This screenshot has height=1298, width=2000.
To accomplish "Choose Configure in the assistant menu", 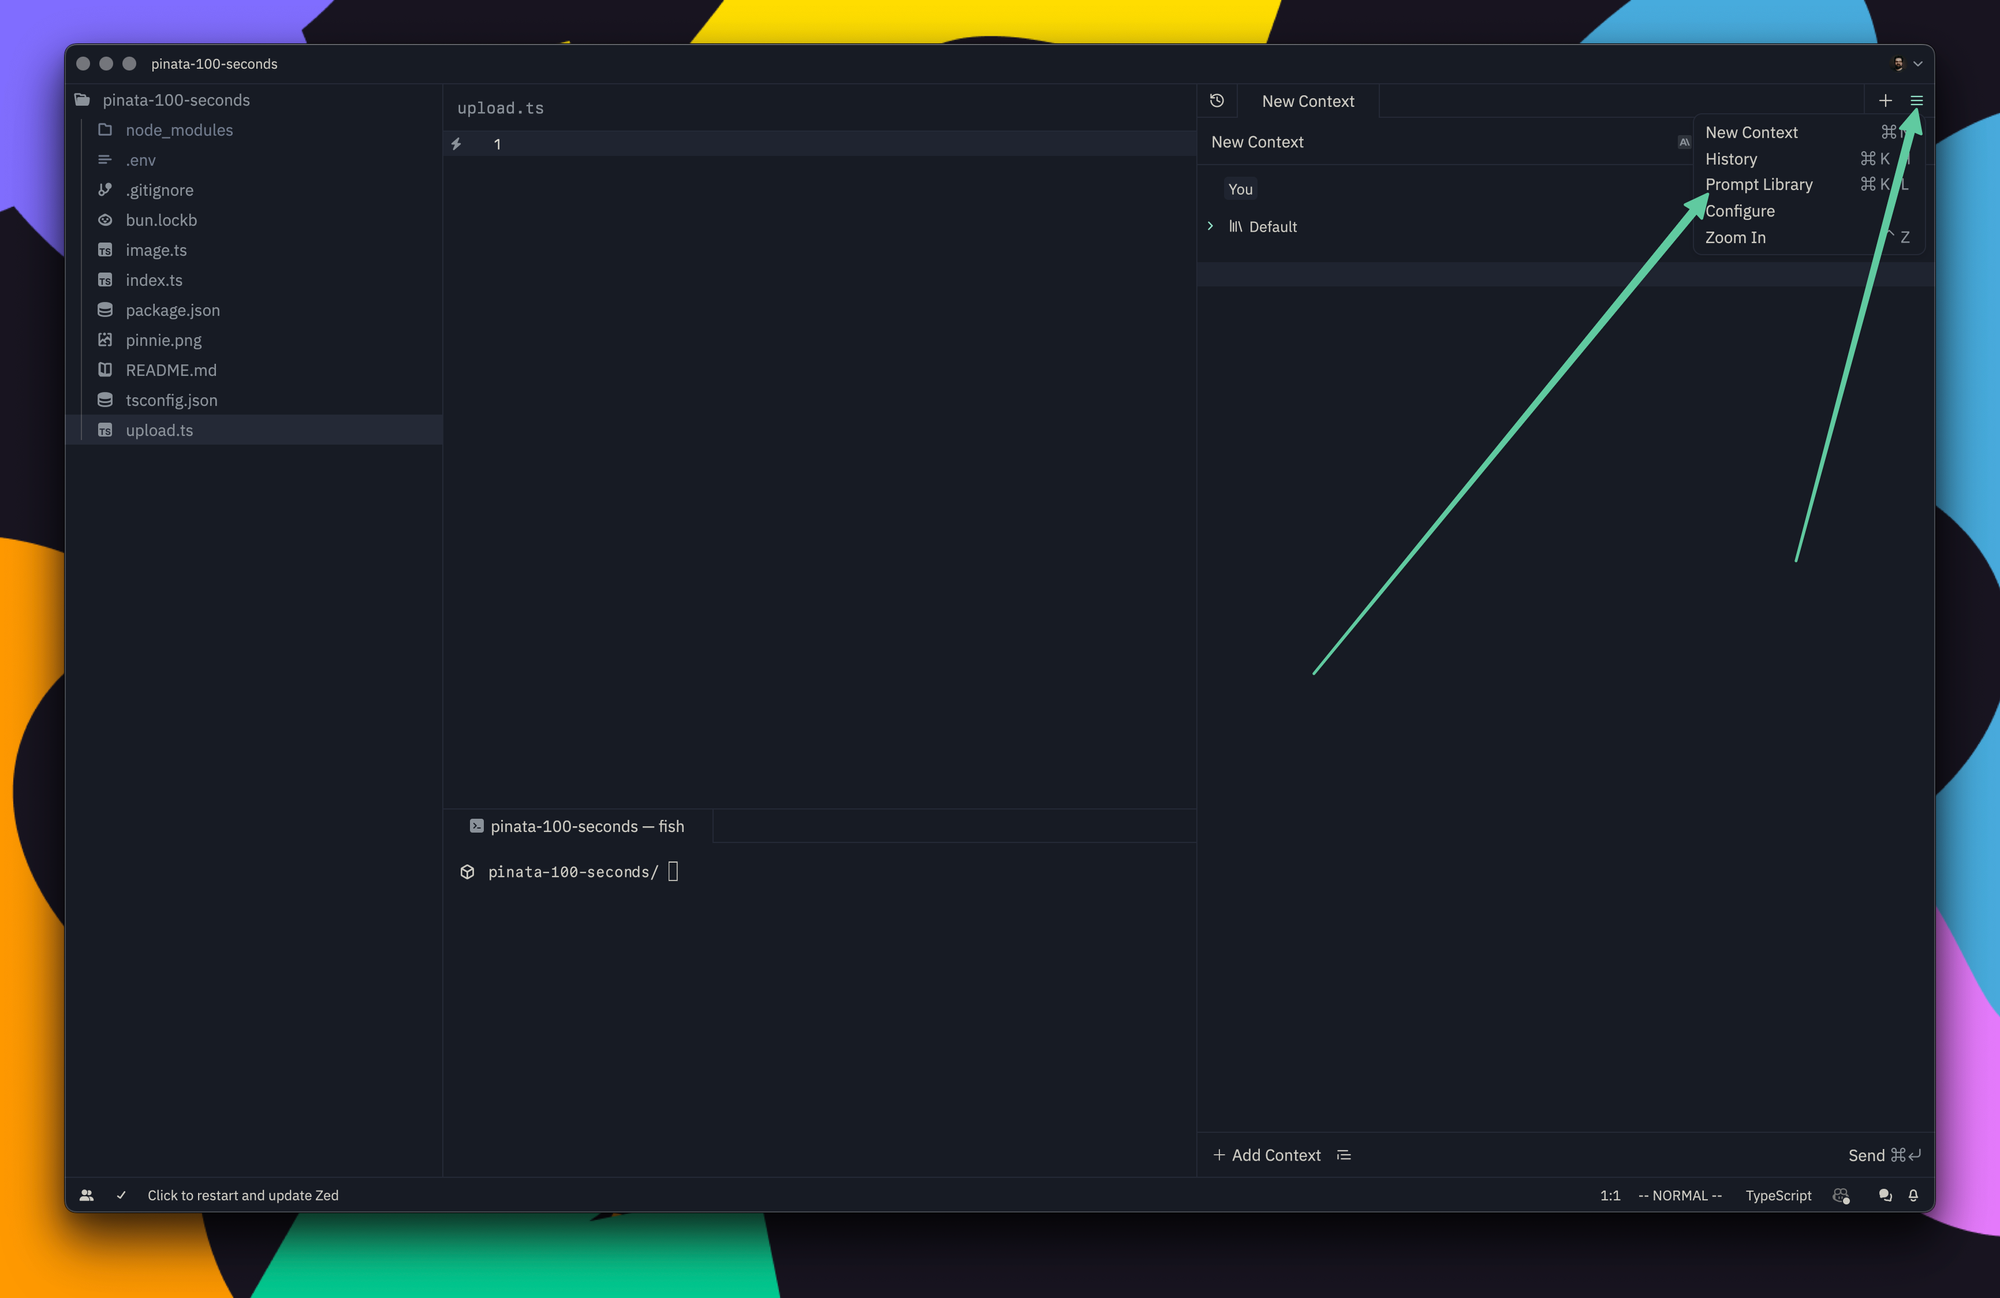I will 1740,211.
